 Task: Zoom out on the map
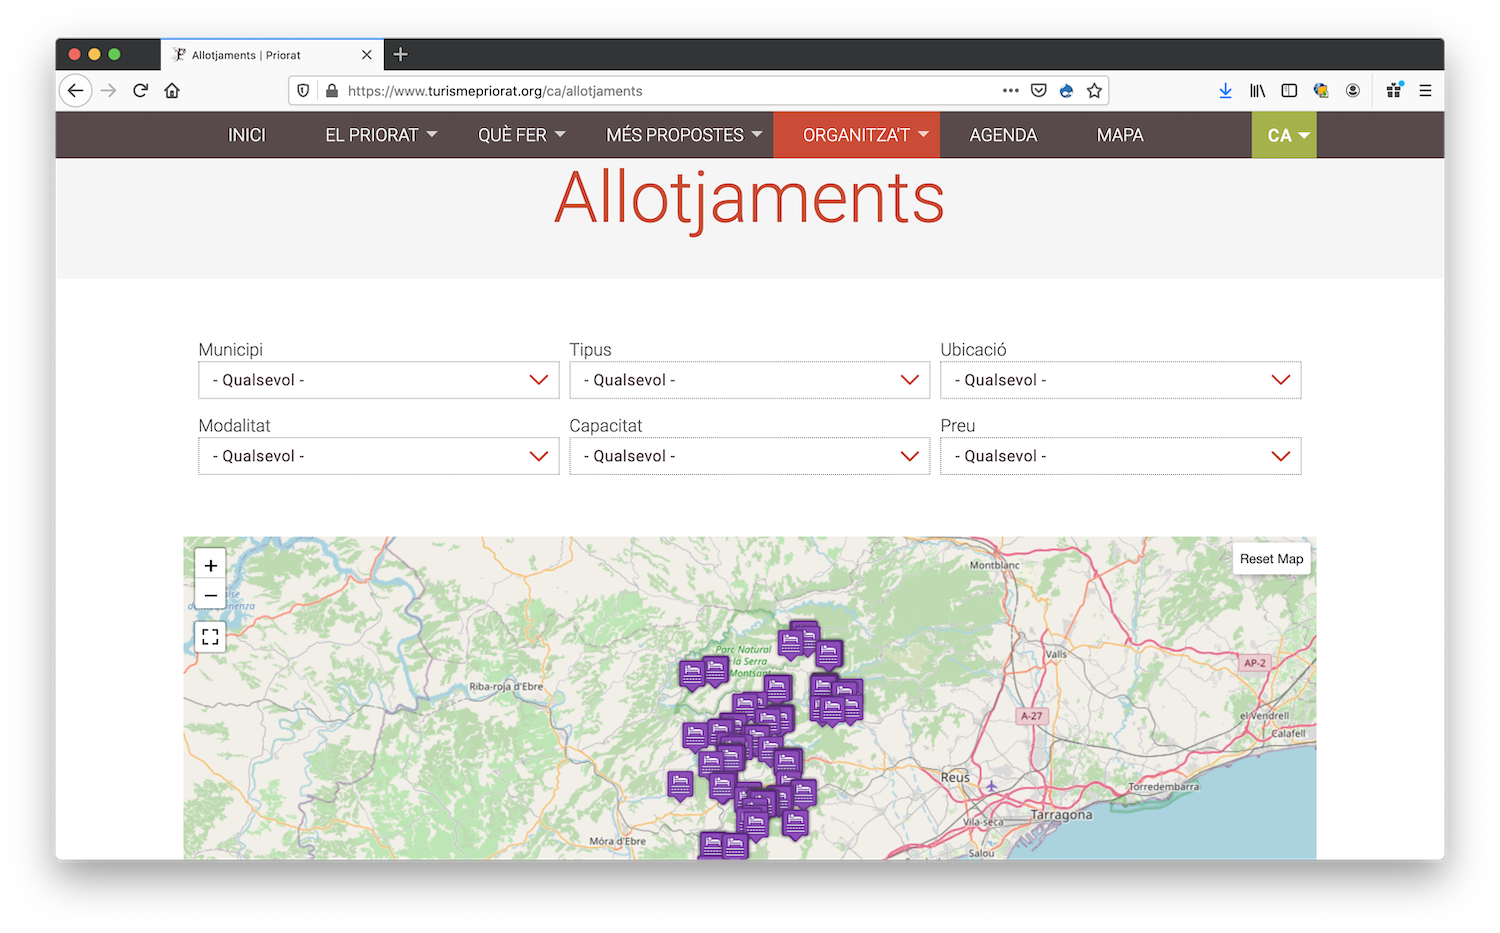tap(210, 596)
